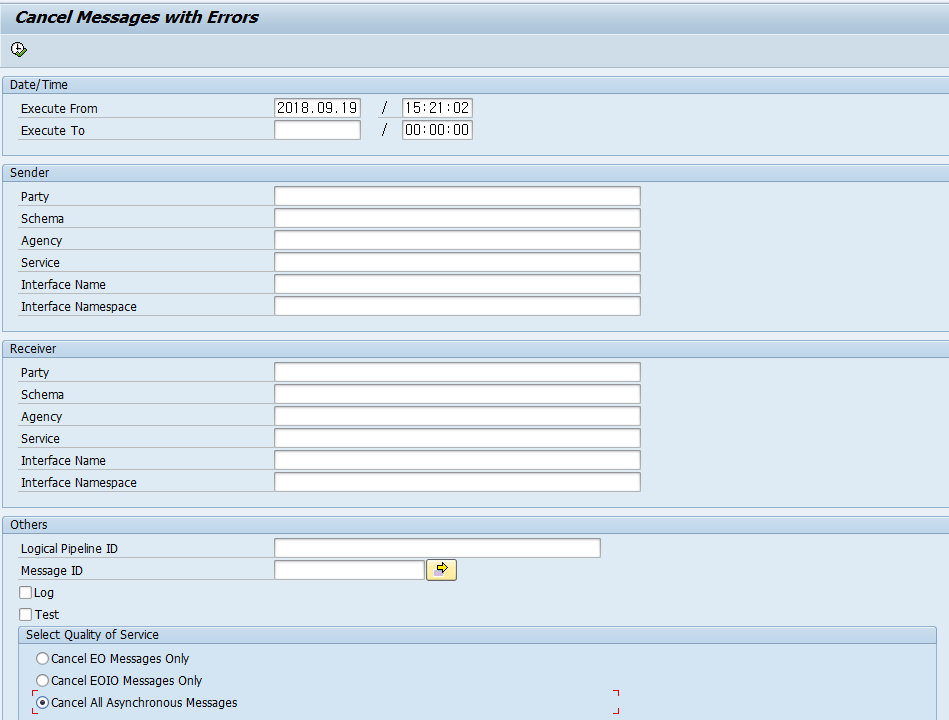Click the Sender Schema input field

(456, 217)
